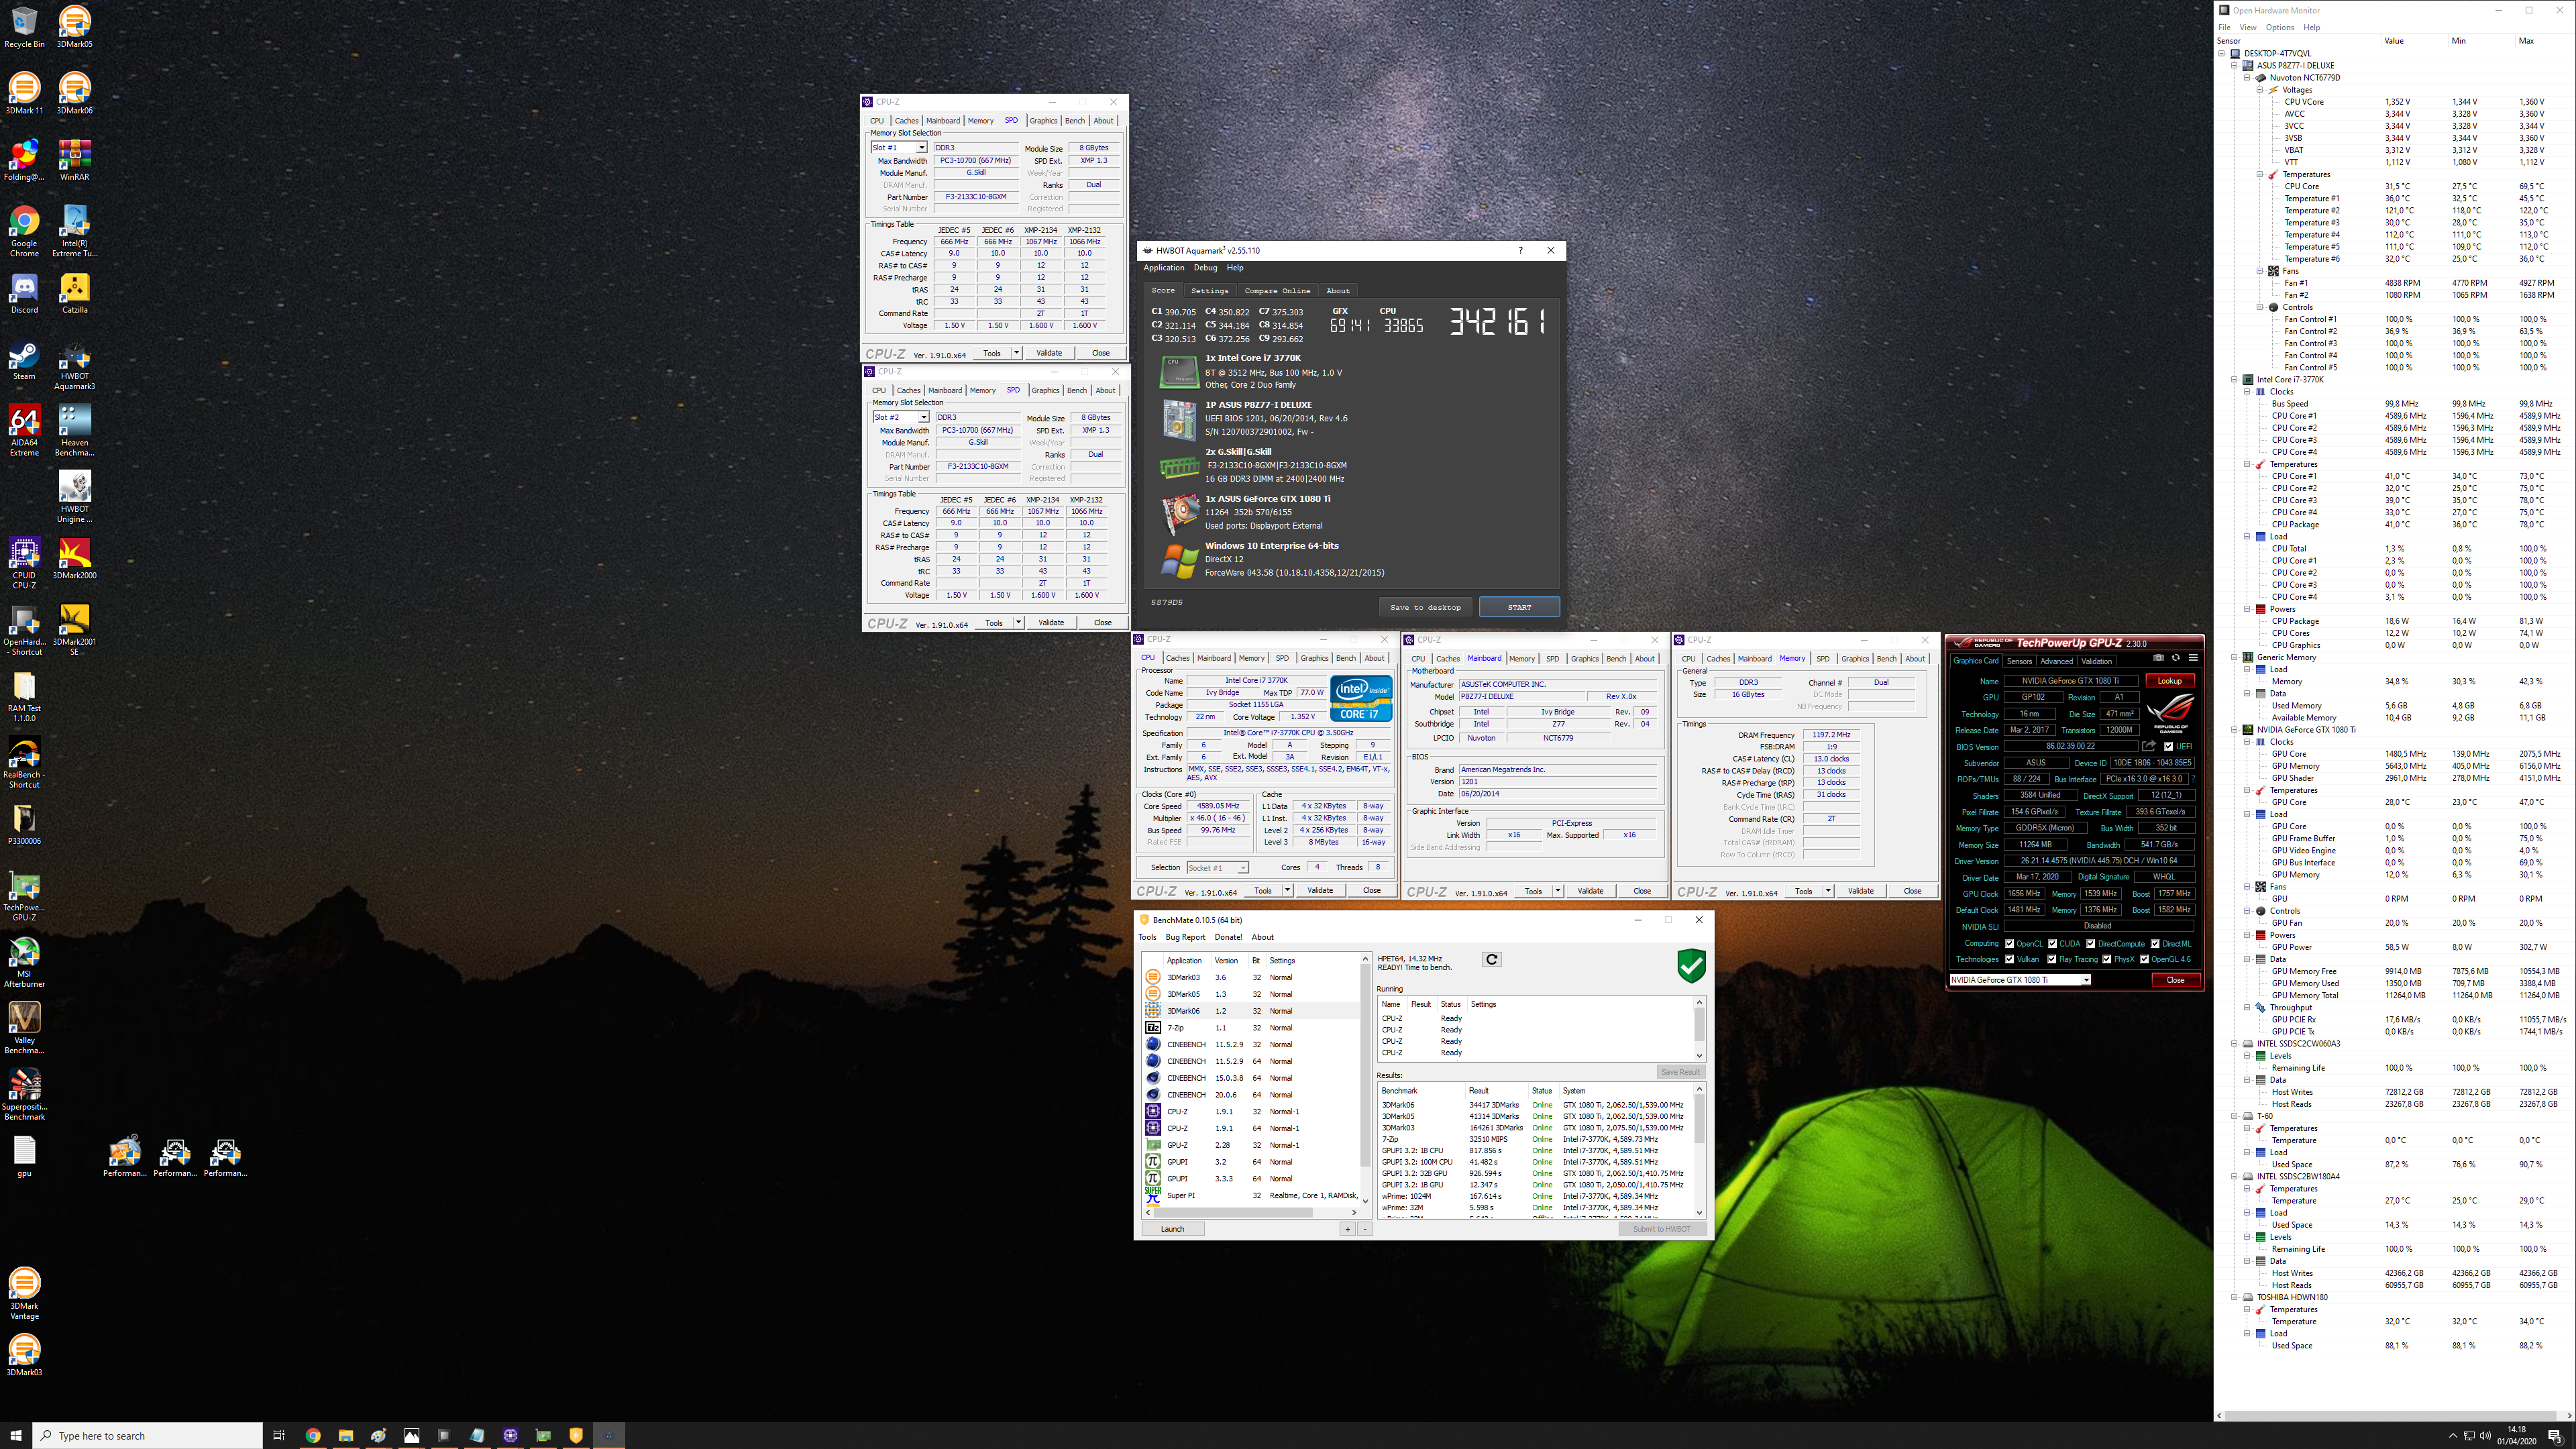The width and height of the screenshot is (2576, 1449).
Task: Open the MSI Afterburner desktop icon
Action: click(x=24, y=962)
